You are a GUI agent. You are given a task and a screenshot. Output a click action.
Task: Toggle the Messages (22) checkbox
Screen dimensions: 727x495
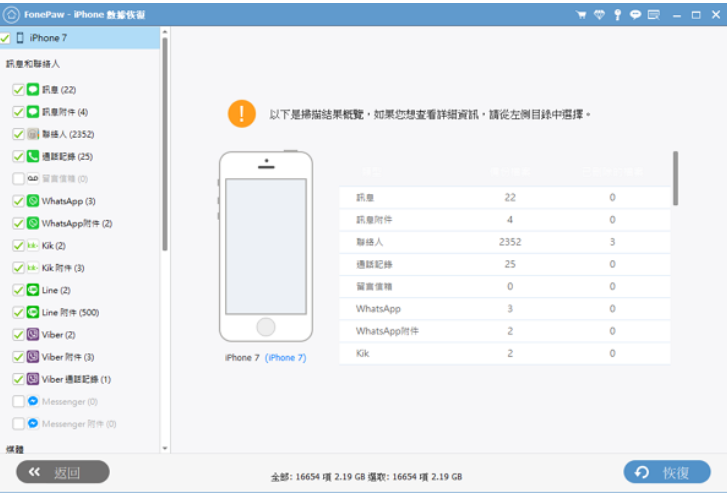pyautogui.click(x=18, y=89)
